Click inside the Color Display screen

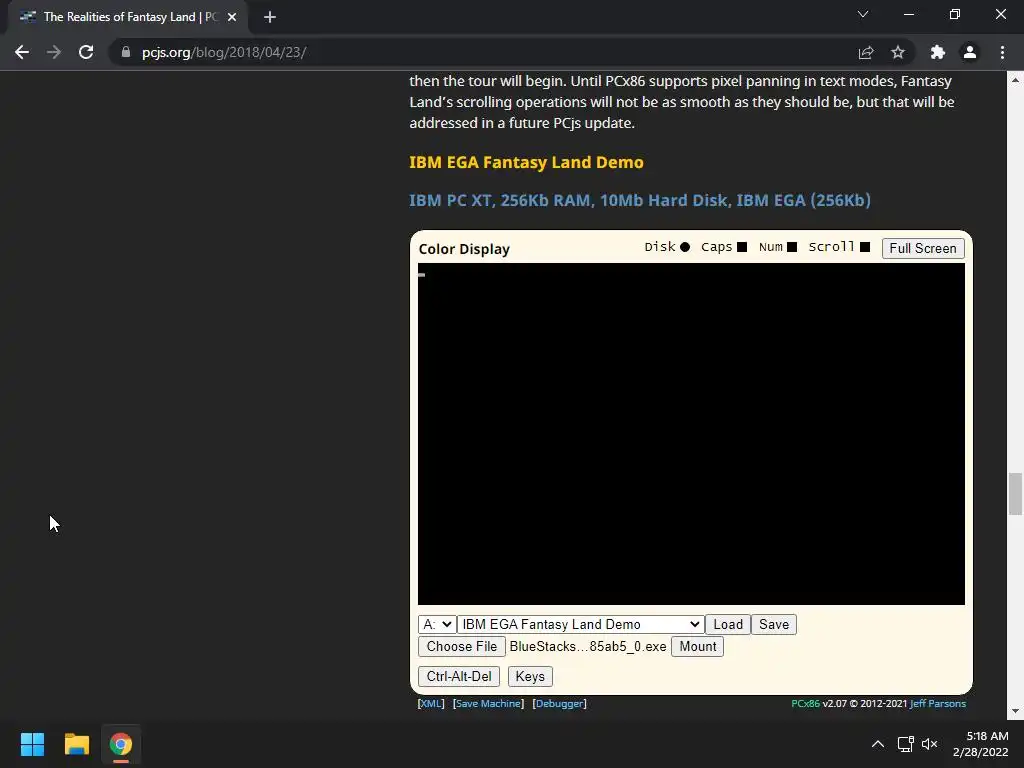[692, 434]
